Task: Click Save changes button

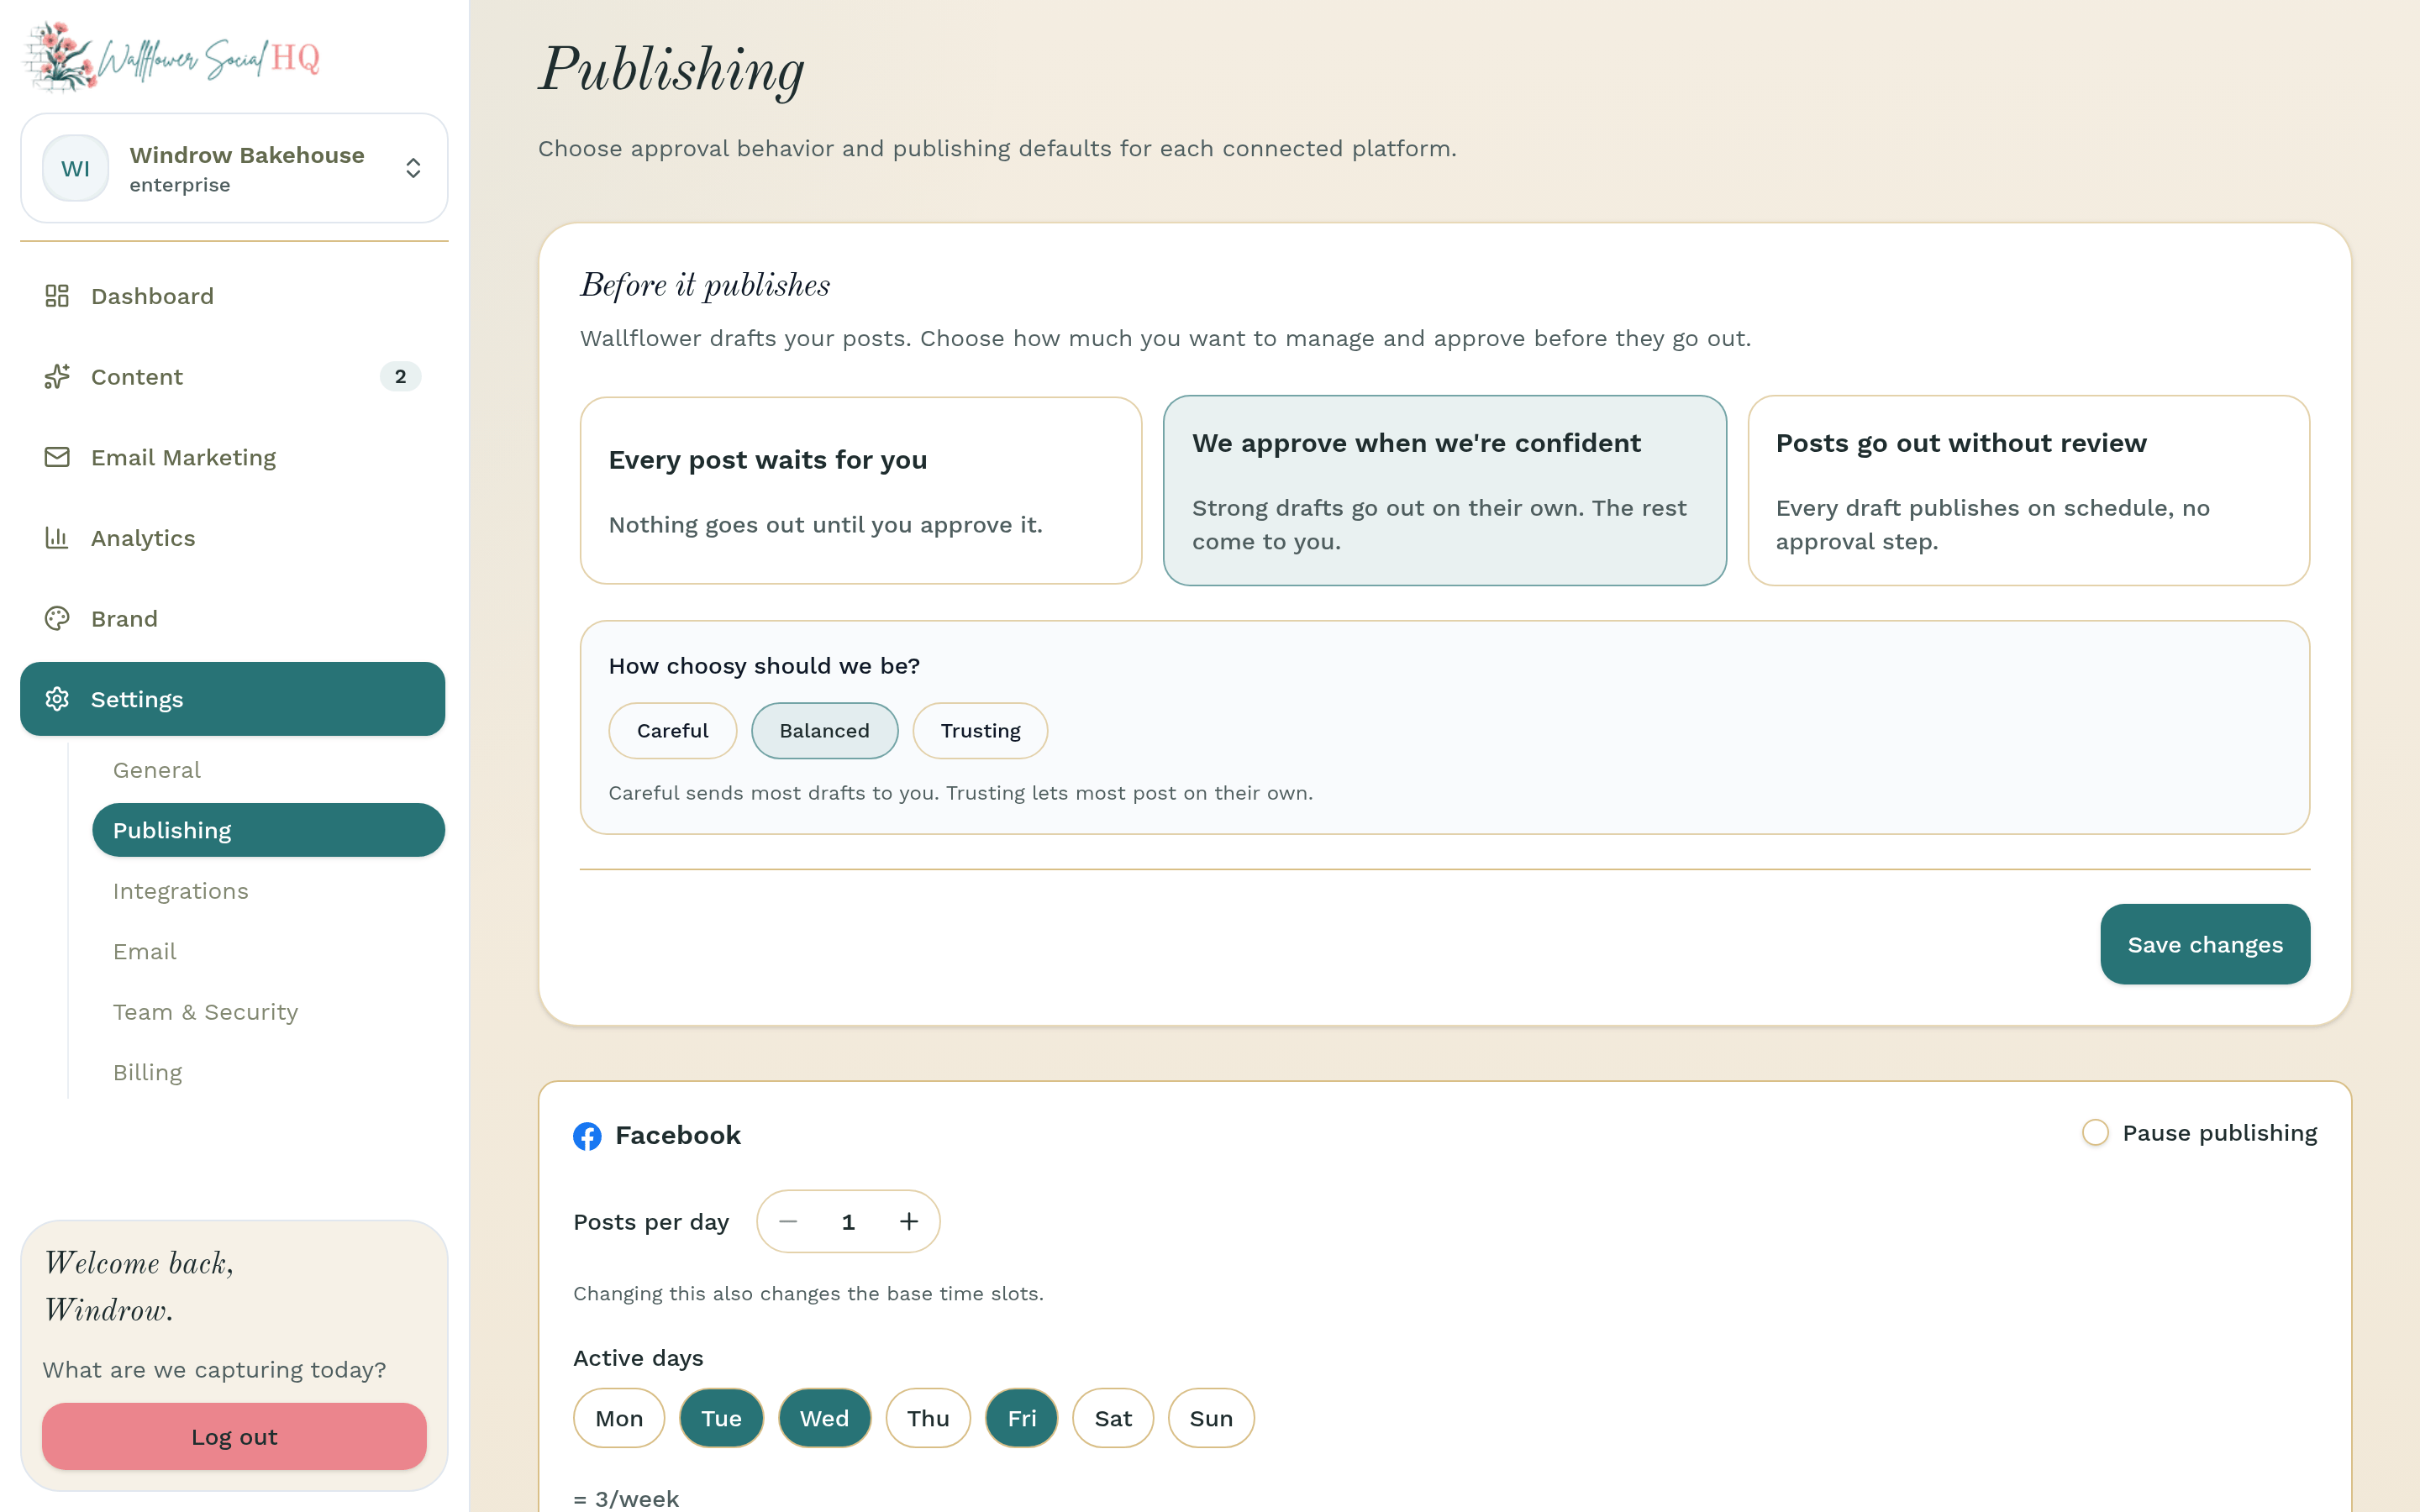Action: pos(2205,945)
